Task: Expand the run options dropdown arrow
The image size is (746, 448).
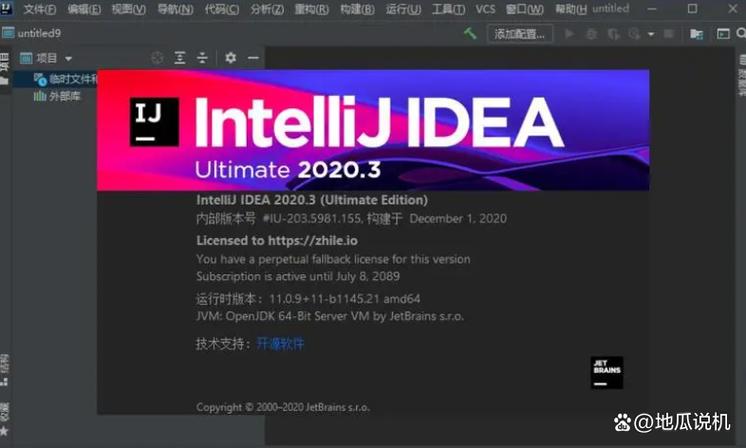Action: pyautogui.click(x=651, y=34)
